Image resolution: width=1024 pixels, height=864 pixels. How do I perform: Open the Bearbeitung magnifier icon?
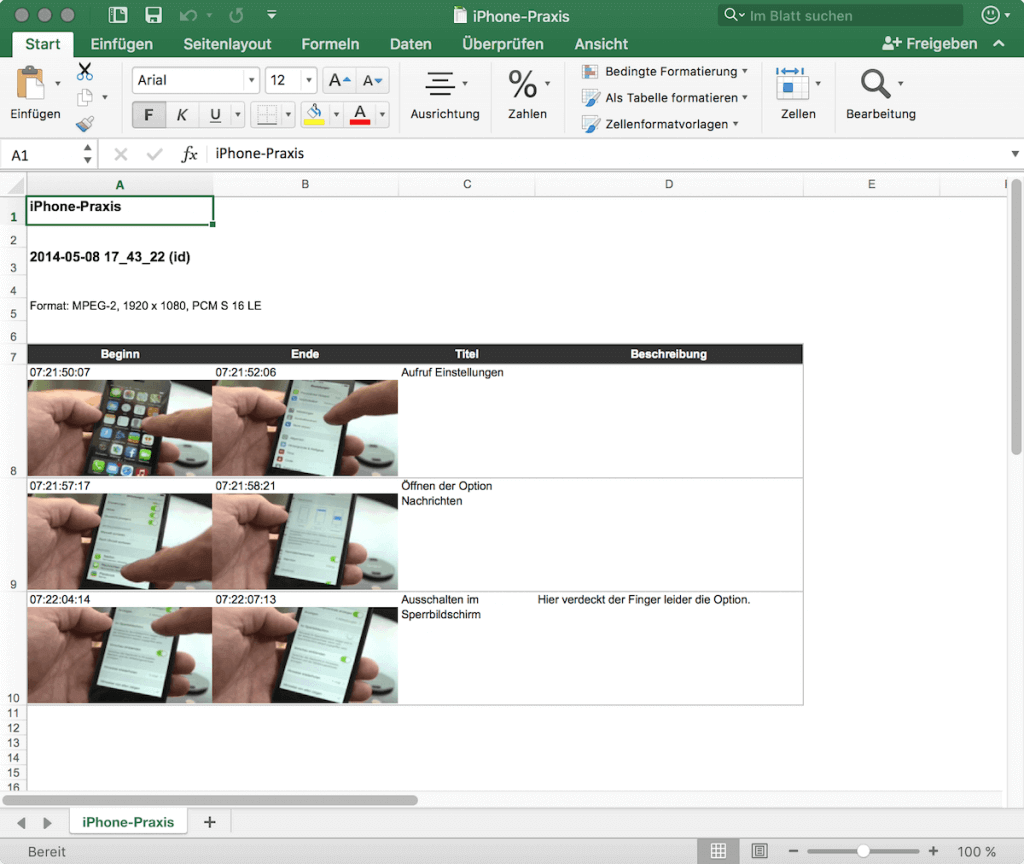pyautogui.click(x=874, y=84)
